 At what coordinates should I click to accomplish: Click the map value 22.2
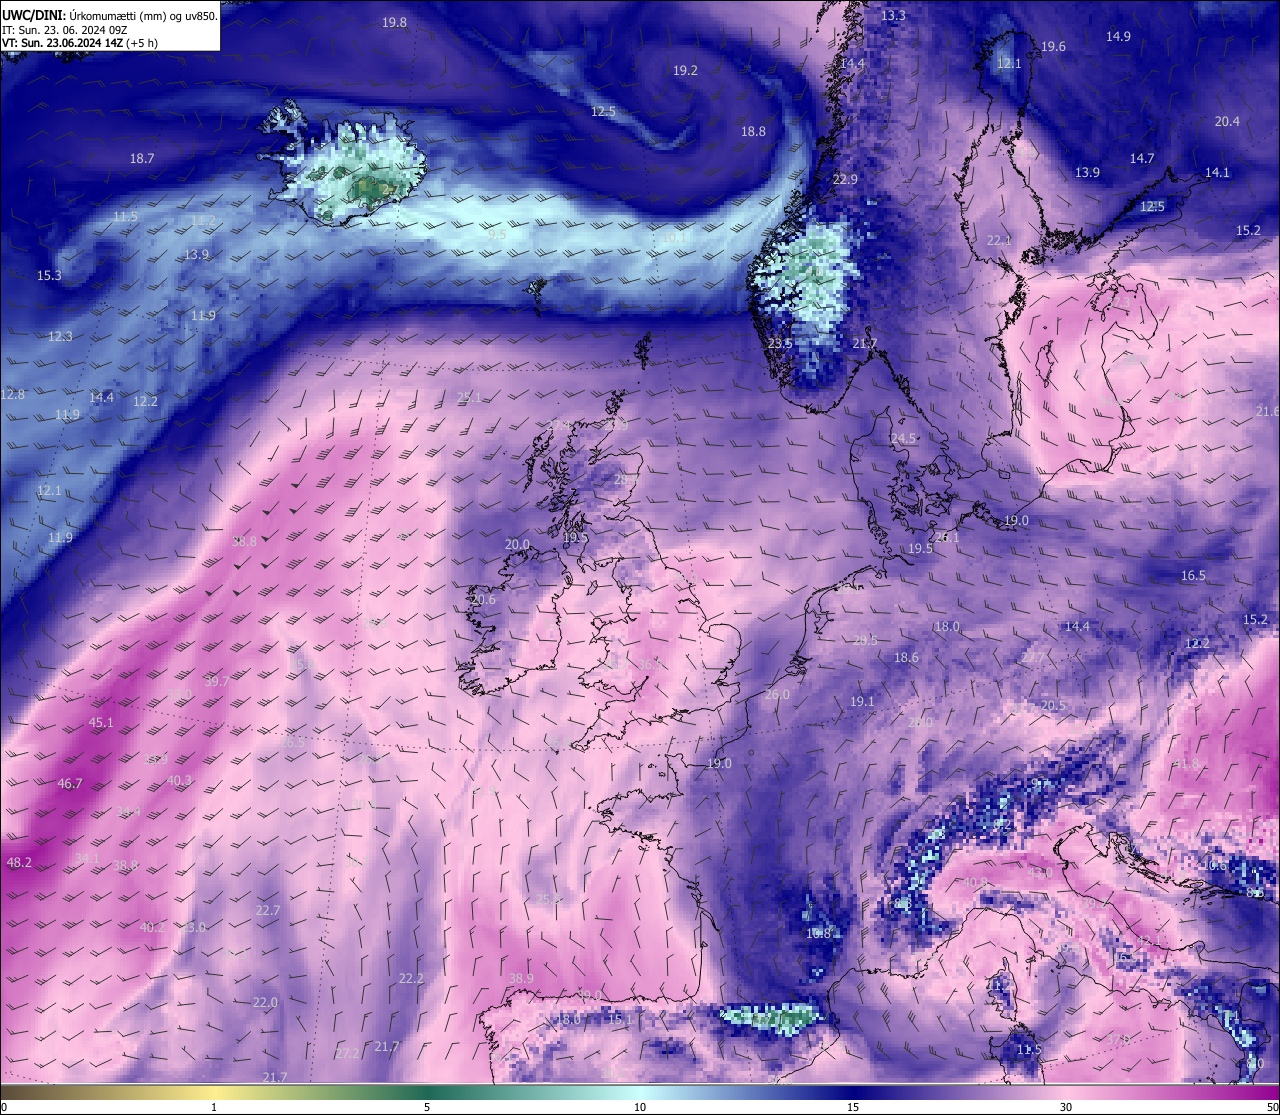pyautogui.click(x=411, y=978)
